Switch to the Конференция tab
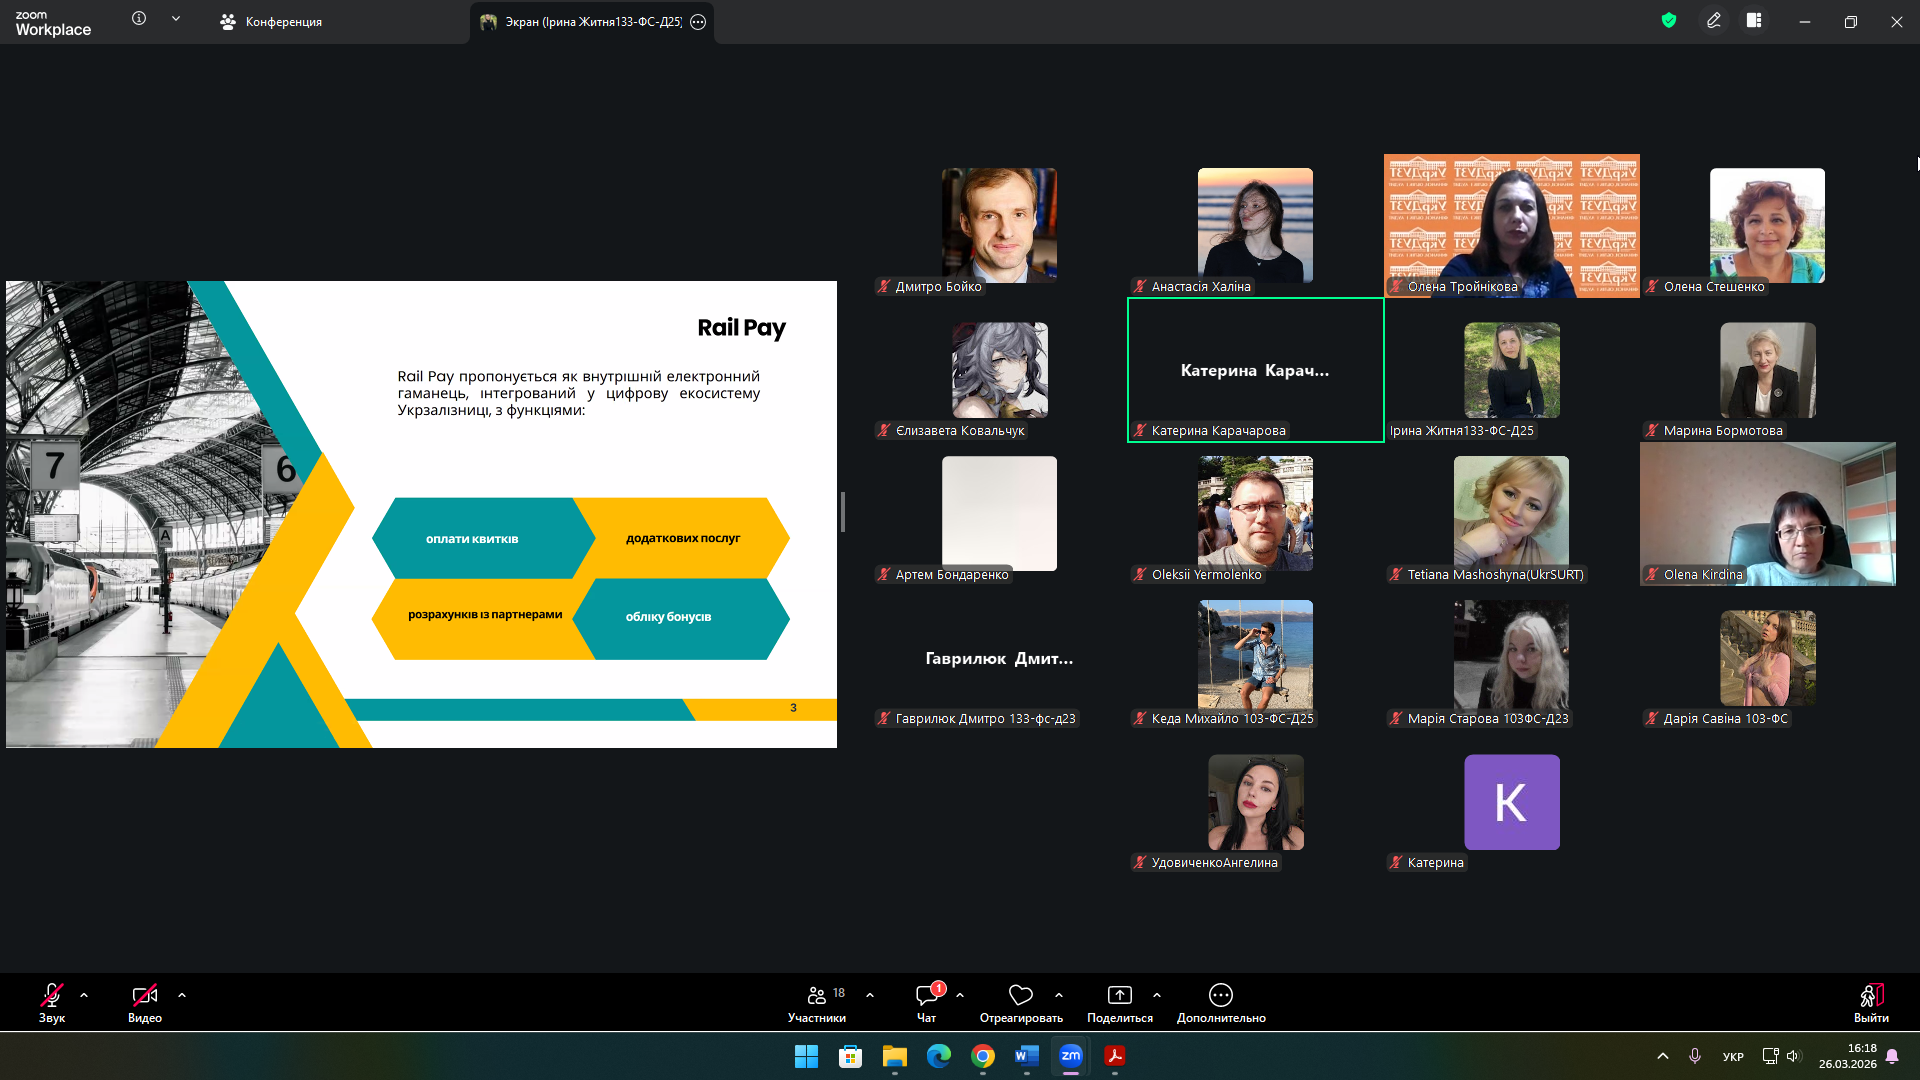 click(x=272, y=22)
